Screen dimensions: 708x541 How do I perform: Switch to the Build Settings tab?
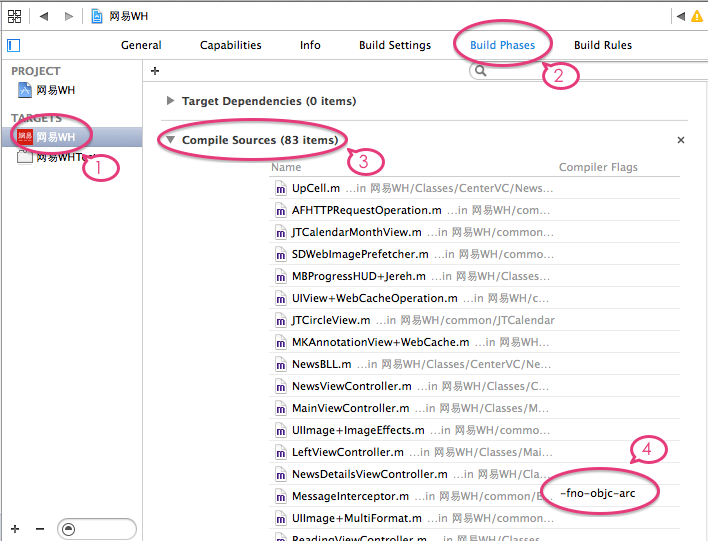point(395,45)
